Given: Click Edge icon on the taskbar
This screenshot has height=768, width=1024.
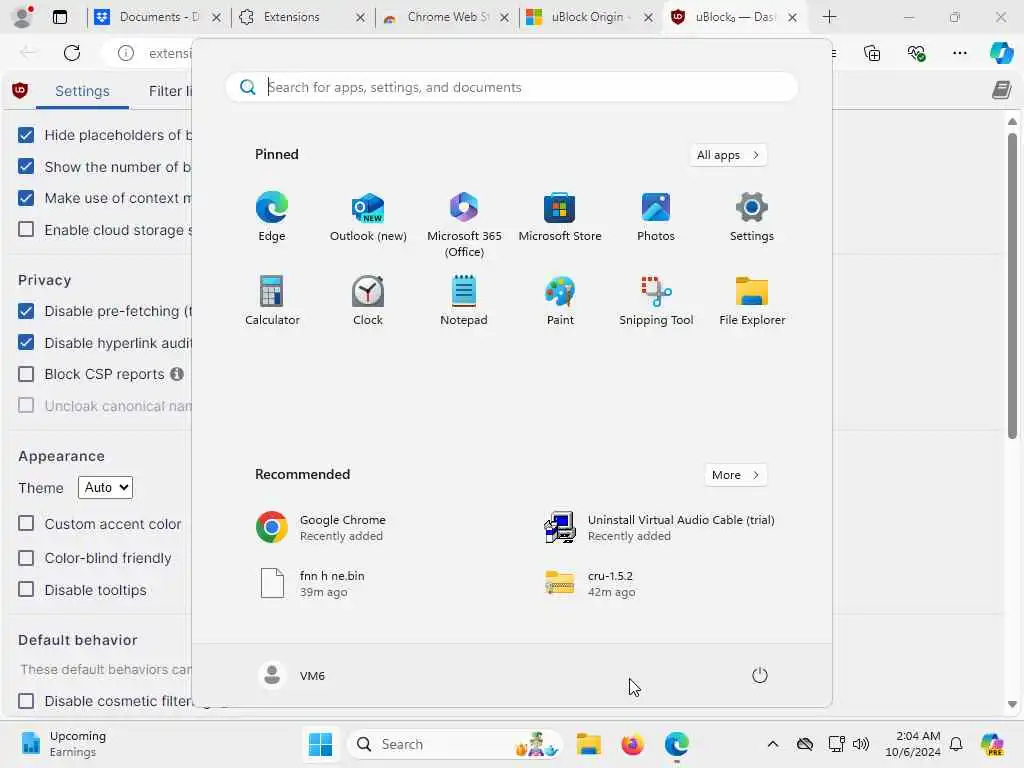Looking at the screenshot, I should 677,744.
